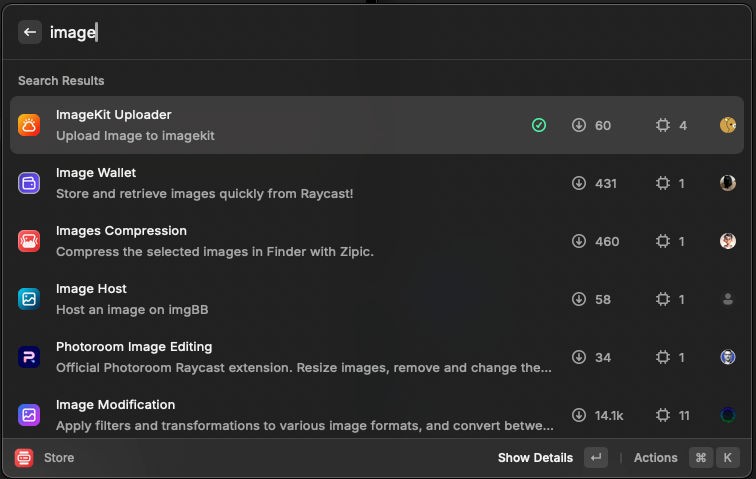Select the "Image Host" title

click(x=92, y=288)
